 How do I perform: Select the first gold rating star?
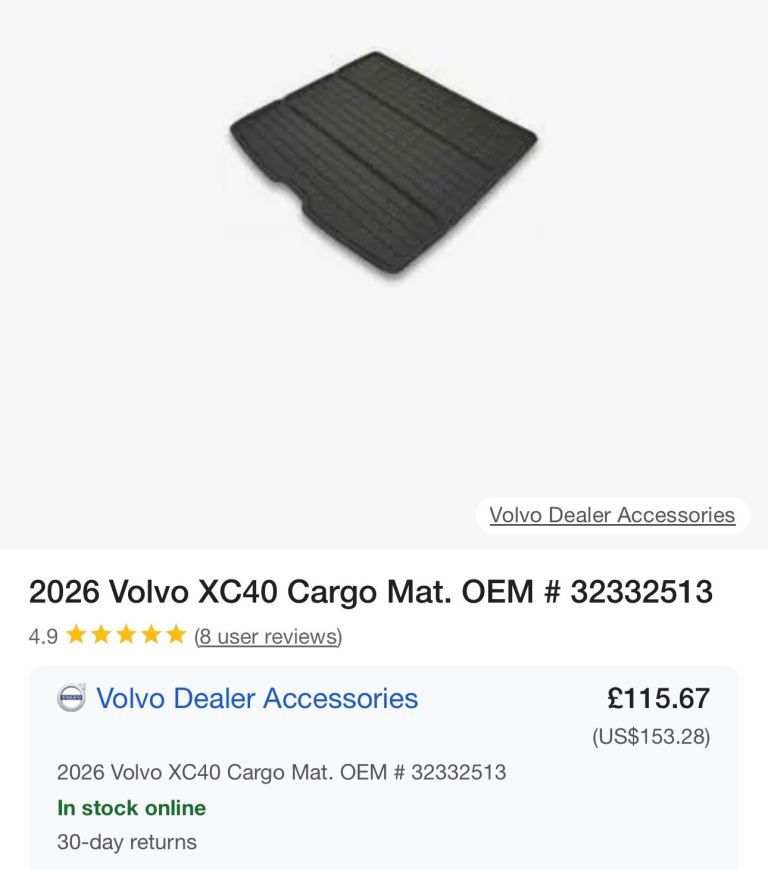(75, 634)
